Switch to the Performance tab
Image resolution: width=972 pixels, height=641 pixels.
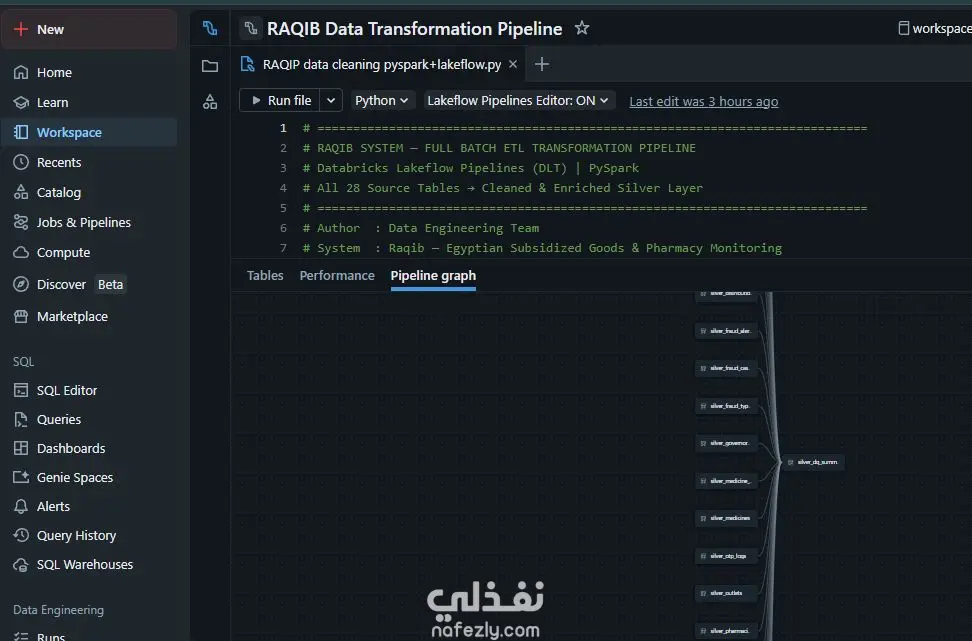(x=337, y=275)
